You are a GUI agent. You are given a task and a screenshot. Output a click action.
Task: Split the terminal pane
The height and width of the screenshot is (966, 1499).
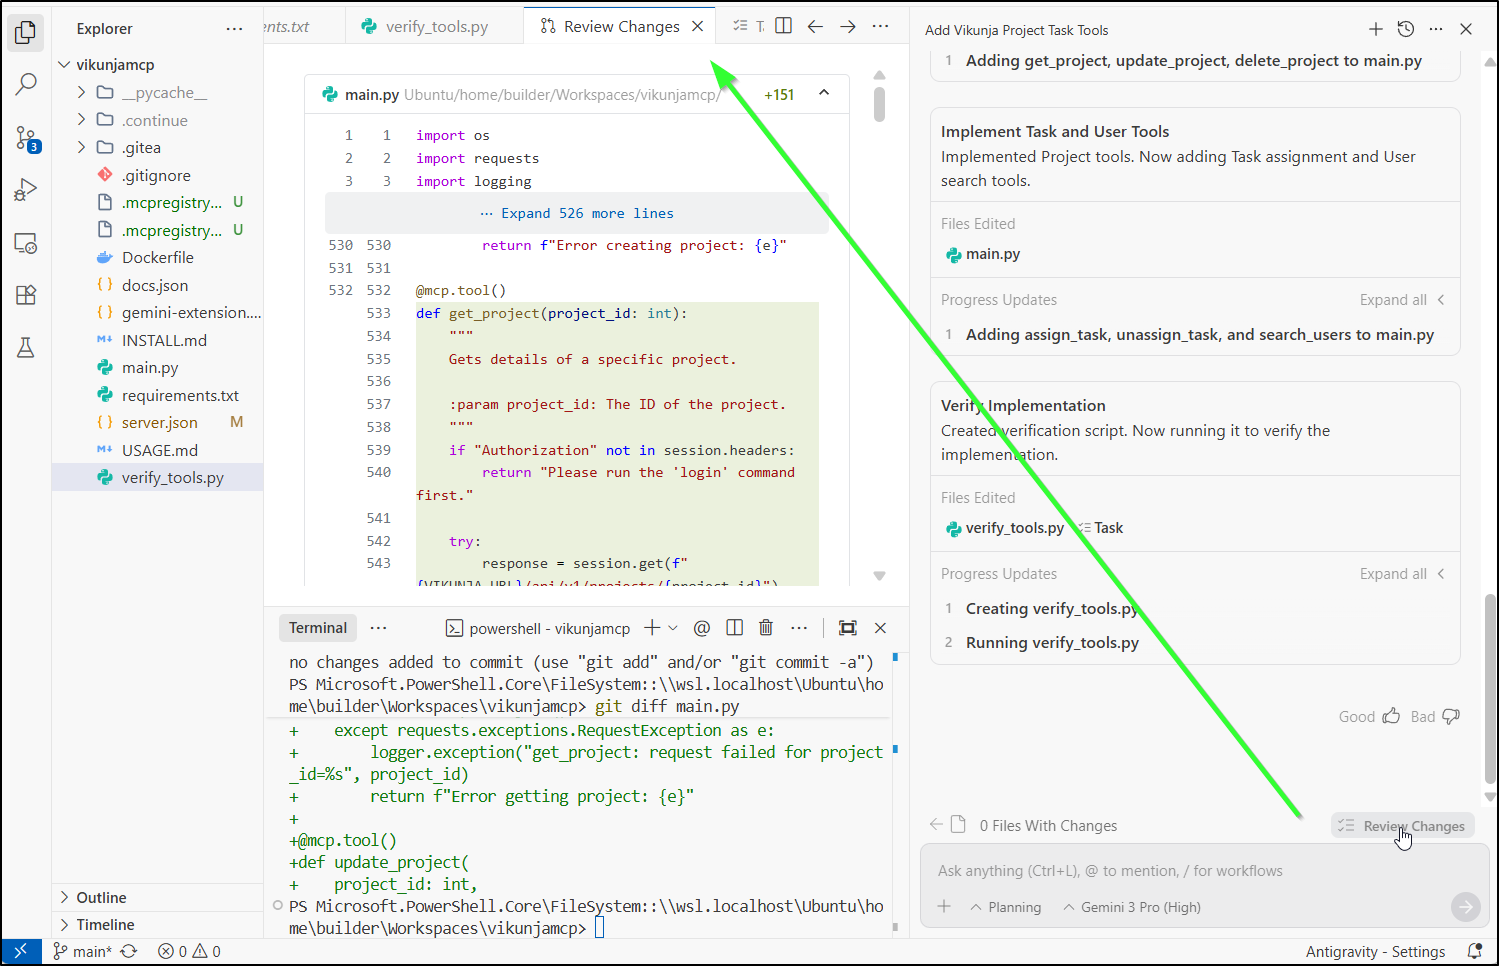[734, 628]
